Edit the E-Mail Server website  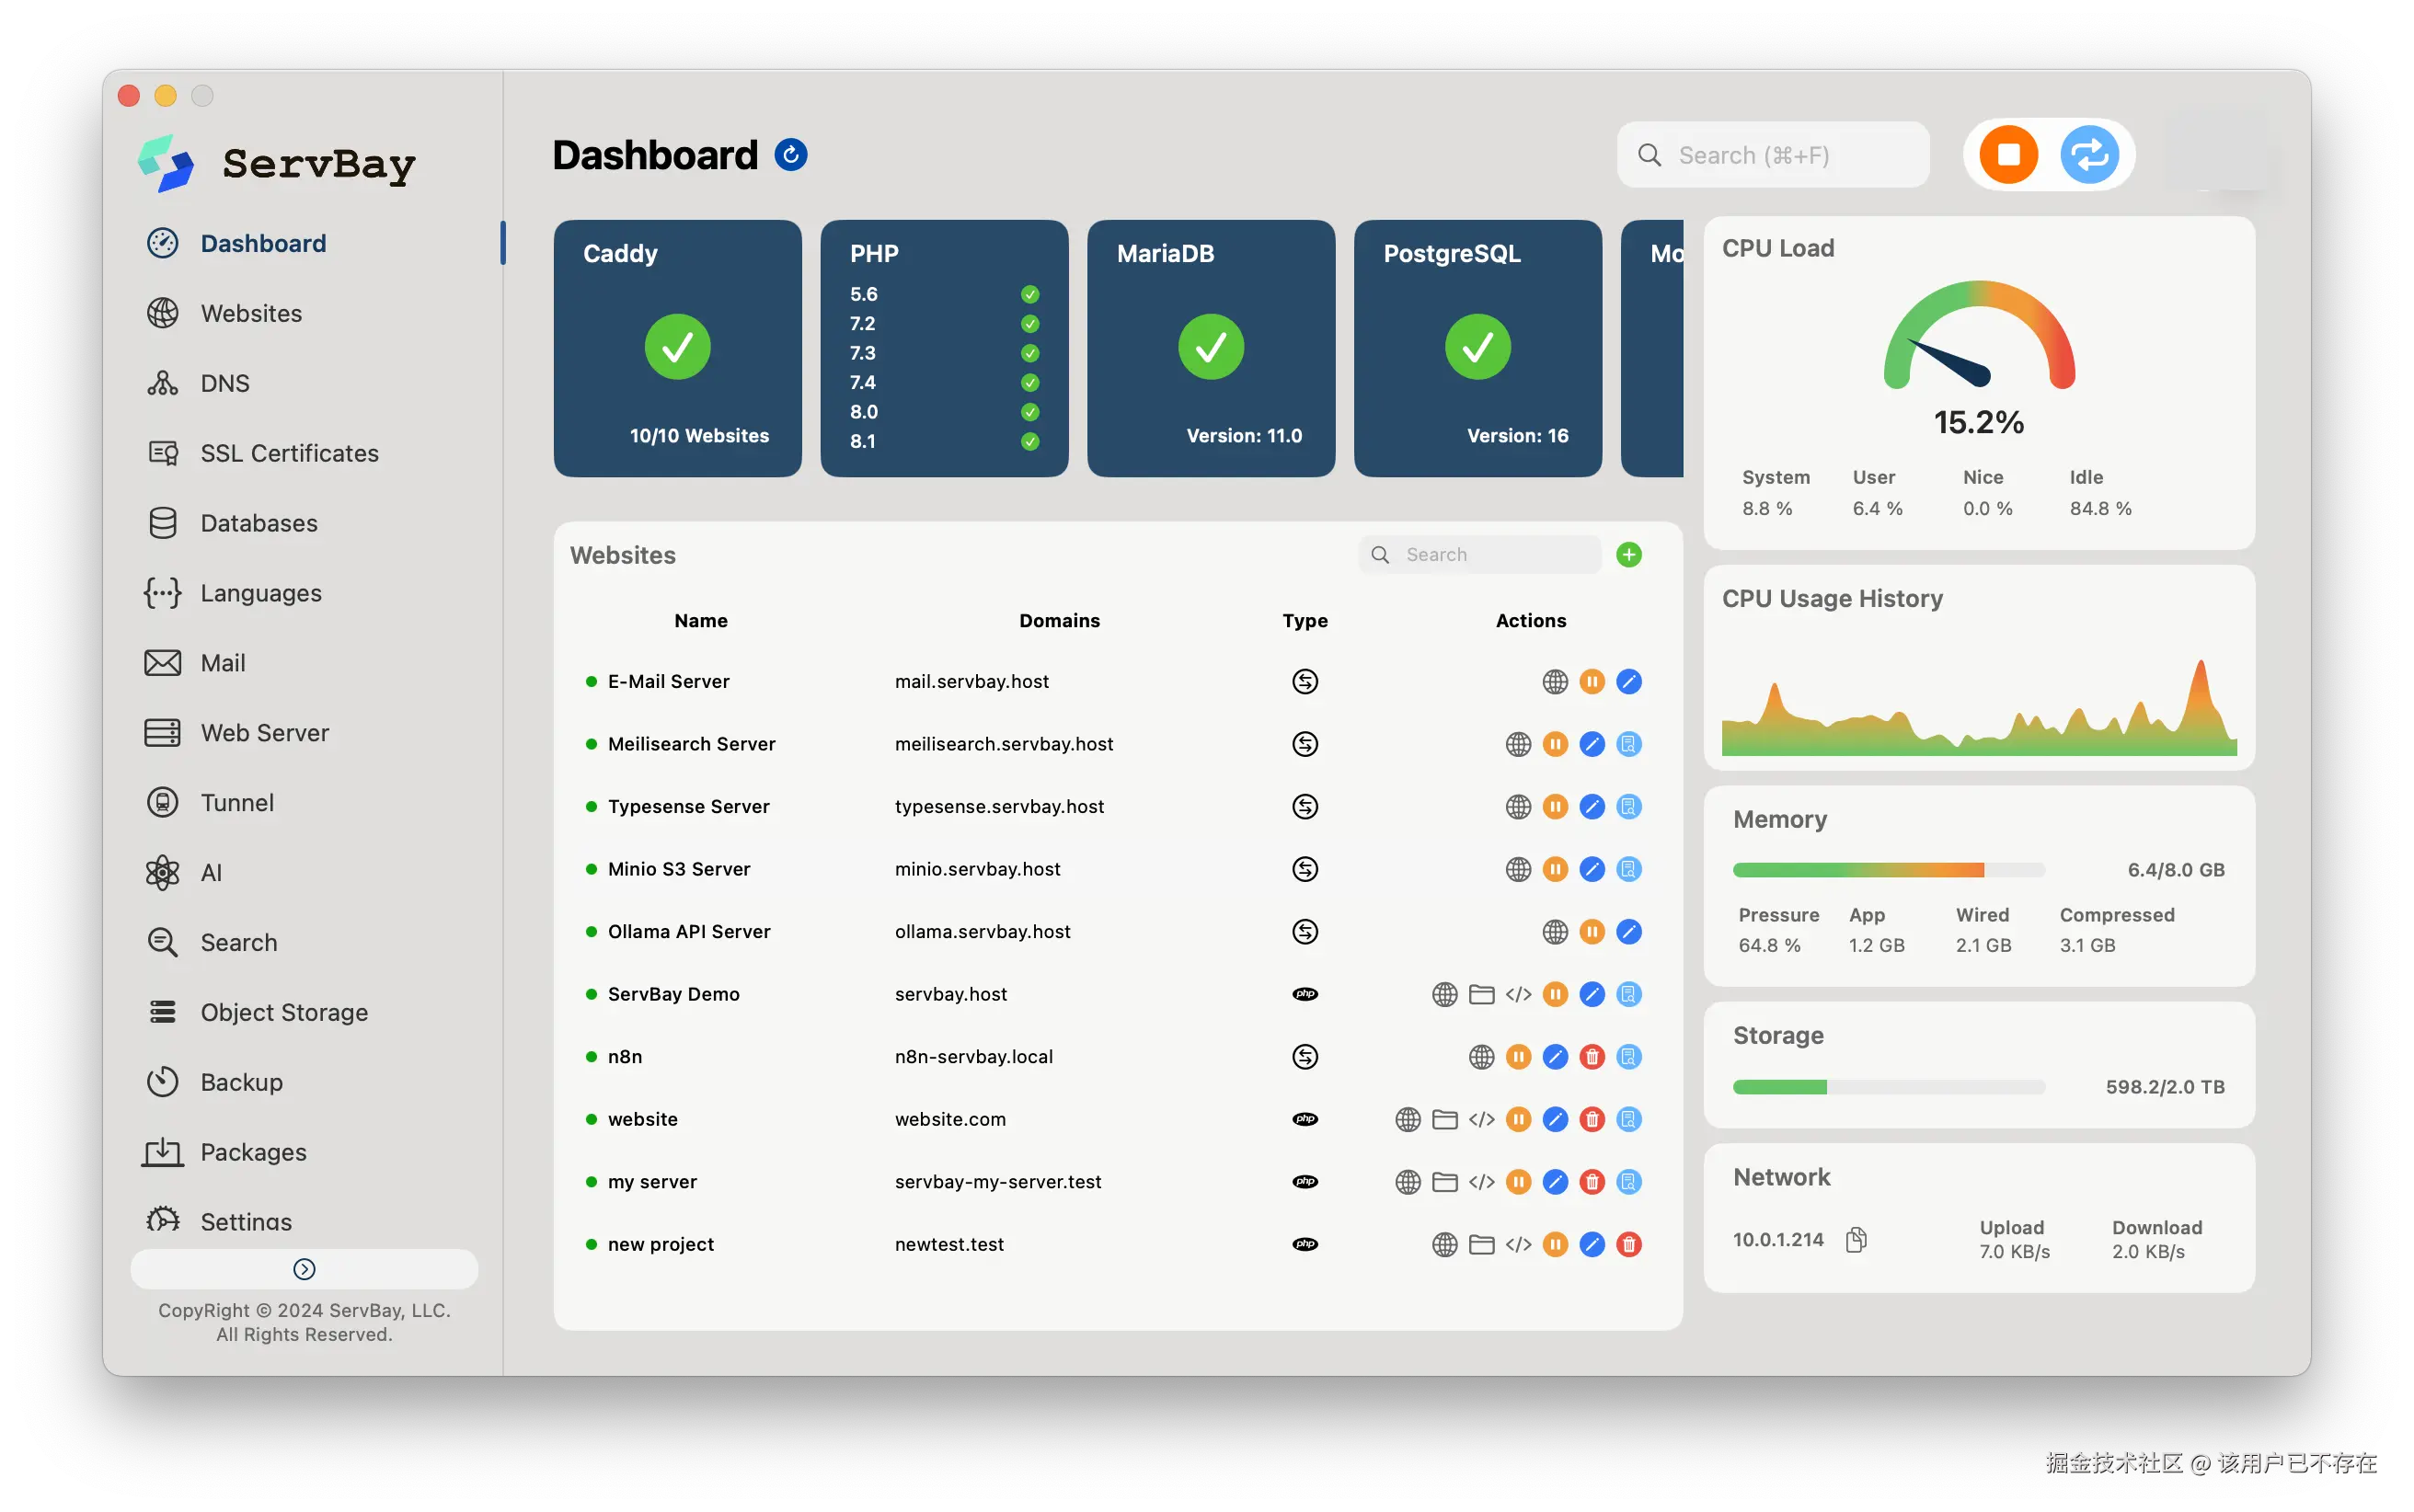tap(1629, 682)
